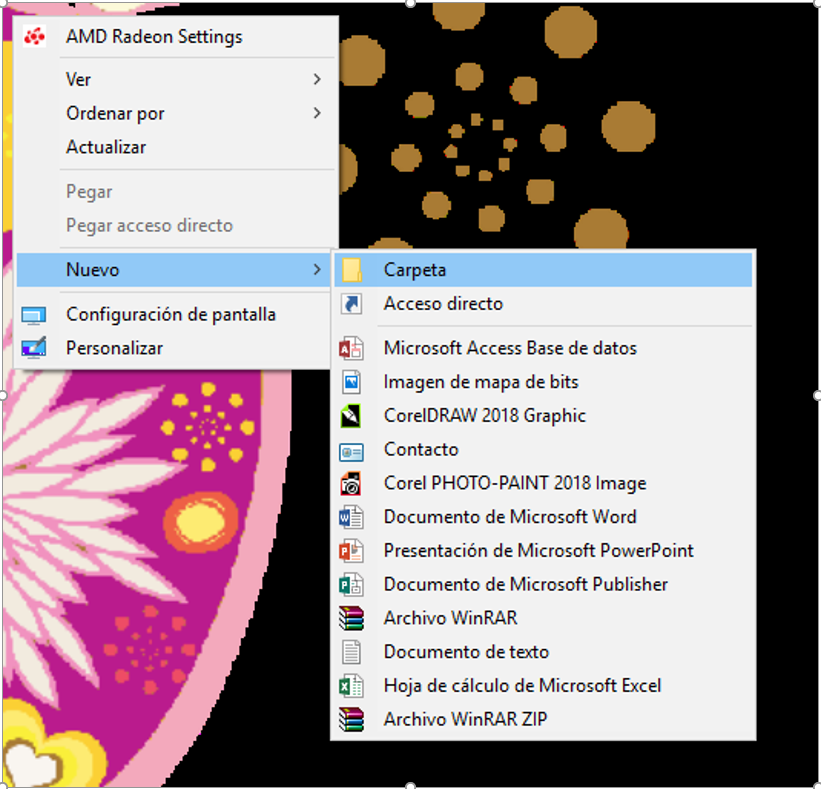Select the Nuevo menu item
Viewport: 821px width, 789px height.
175,270
